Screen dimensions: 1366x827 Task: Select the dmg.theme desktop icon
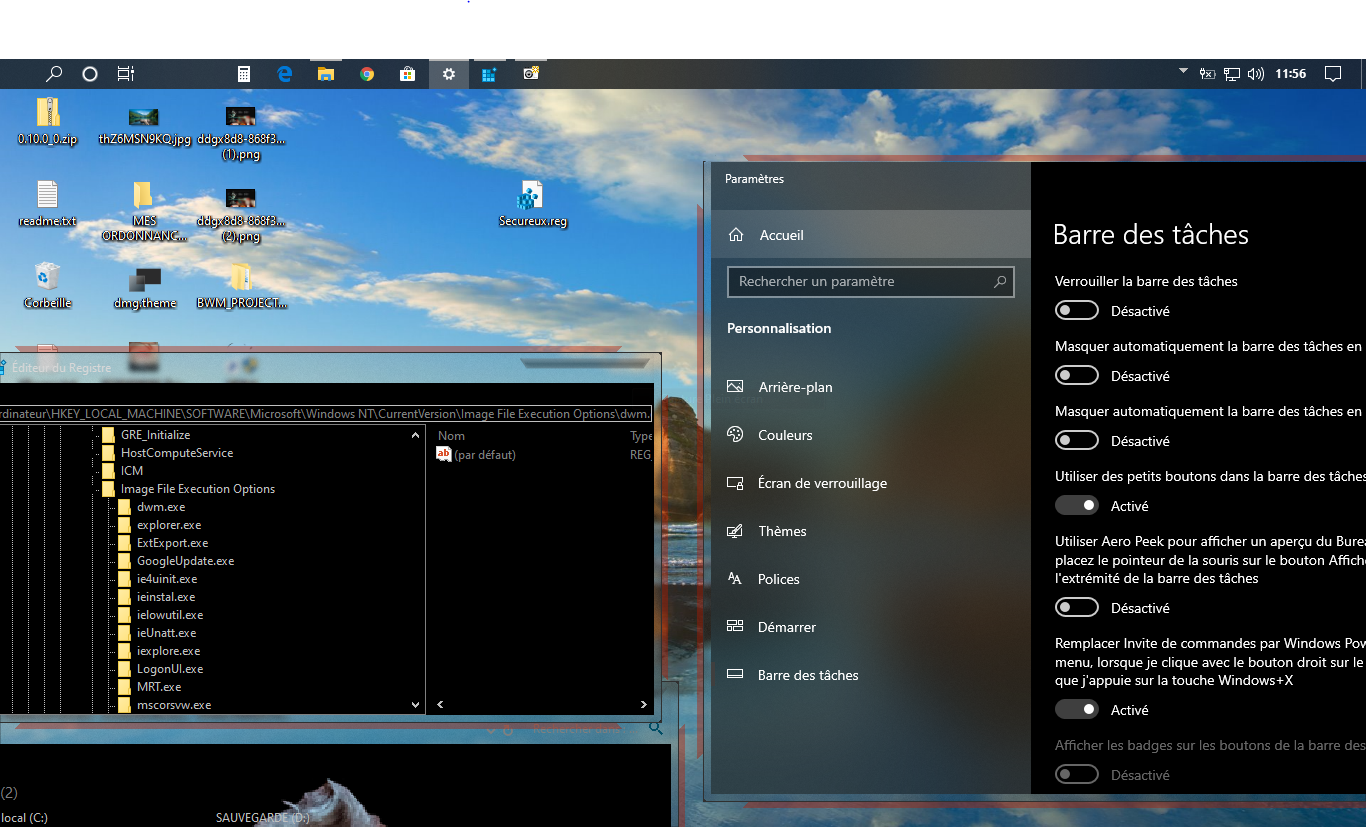point(144,286)
